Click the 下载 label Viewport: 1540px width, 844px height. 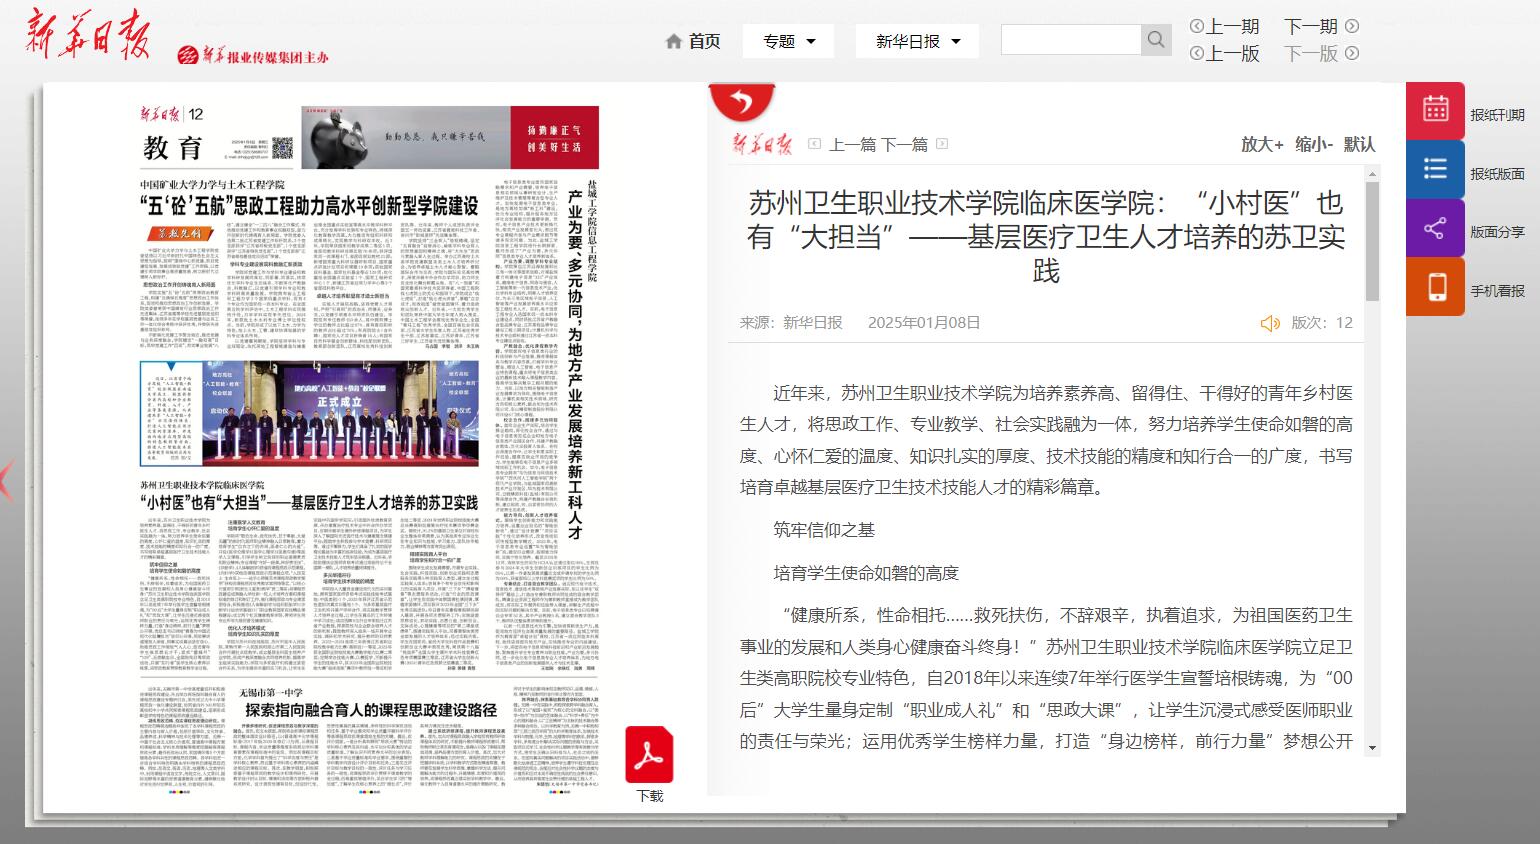pyautogui.click(x=650, y=796)
